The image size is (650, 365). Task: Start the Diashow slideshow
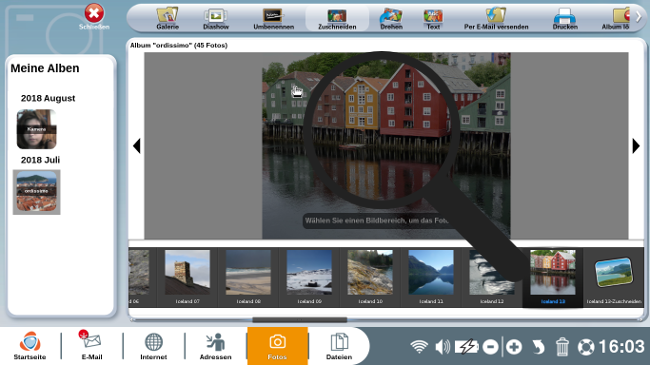(216, 19)
